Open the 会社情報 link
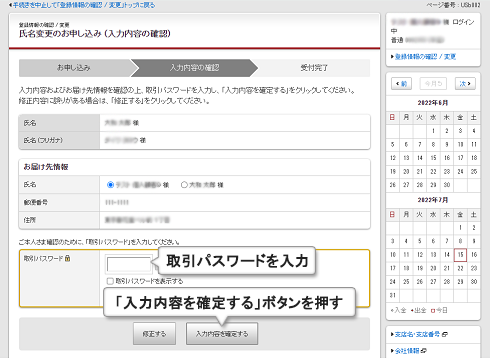Image resolution: width=490 pixels, height=360 pixels. pyautogui.click(x=407, y=351)
